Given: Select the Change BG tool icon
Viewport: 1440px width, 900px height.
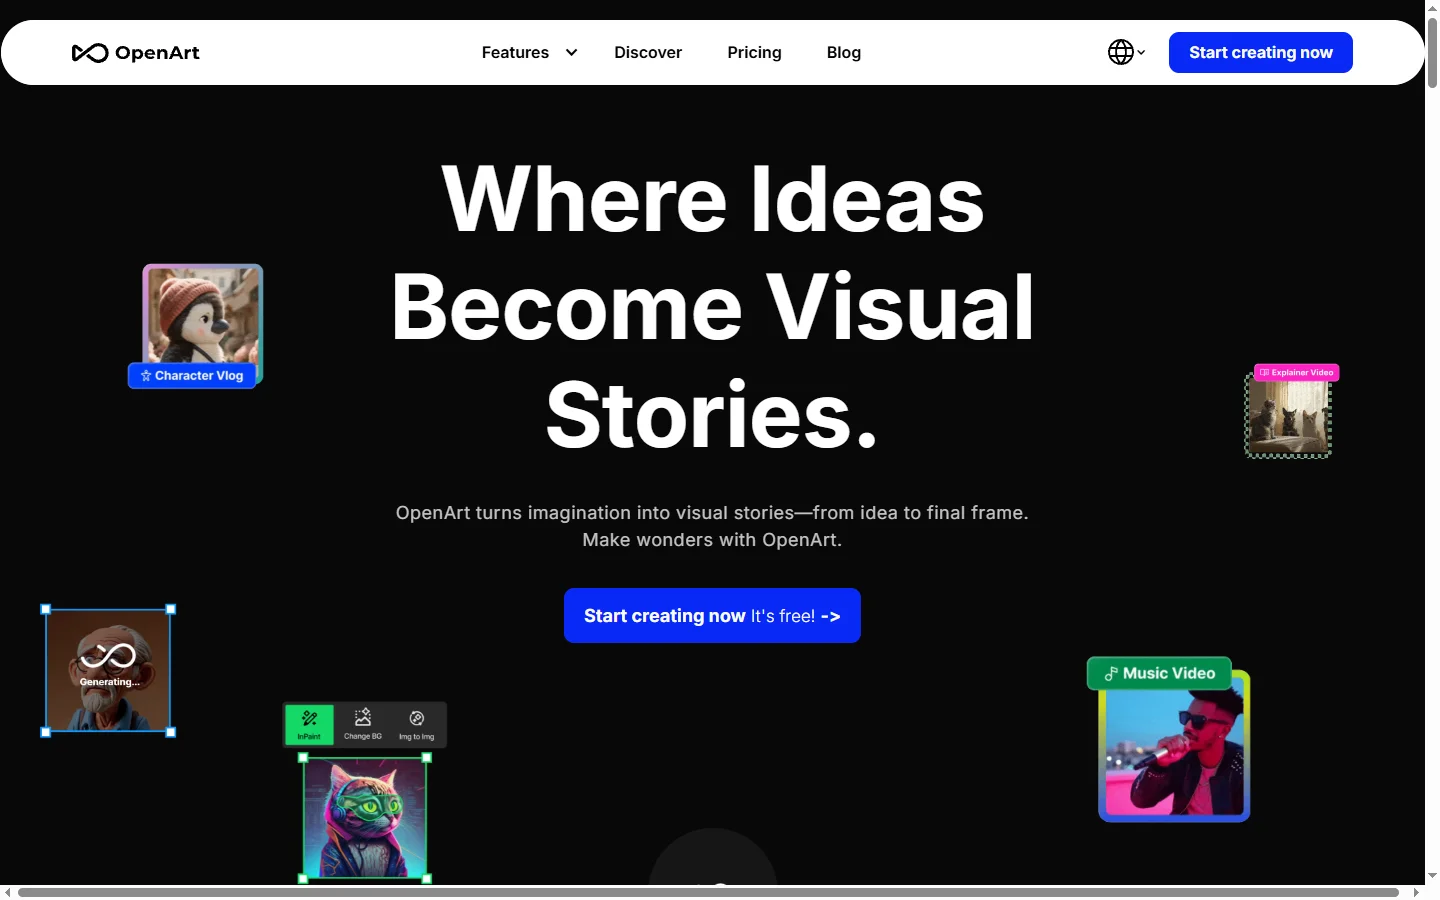Looking at the screenshot, I should pos(363,724).
